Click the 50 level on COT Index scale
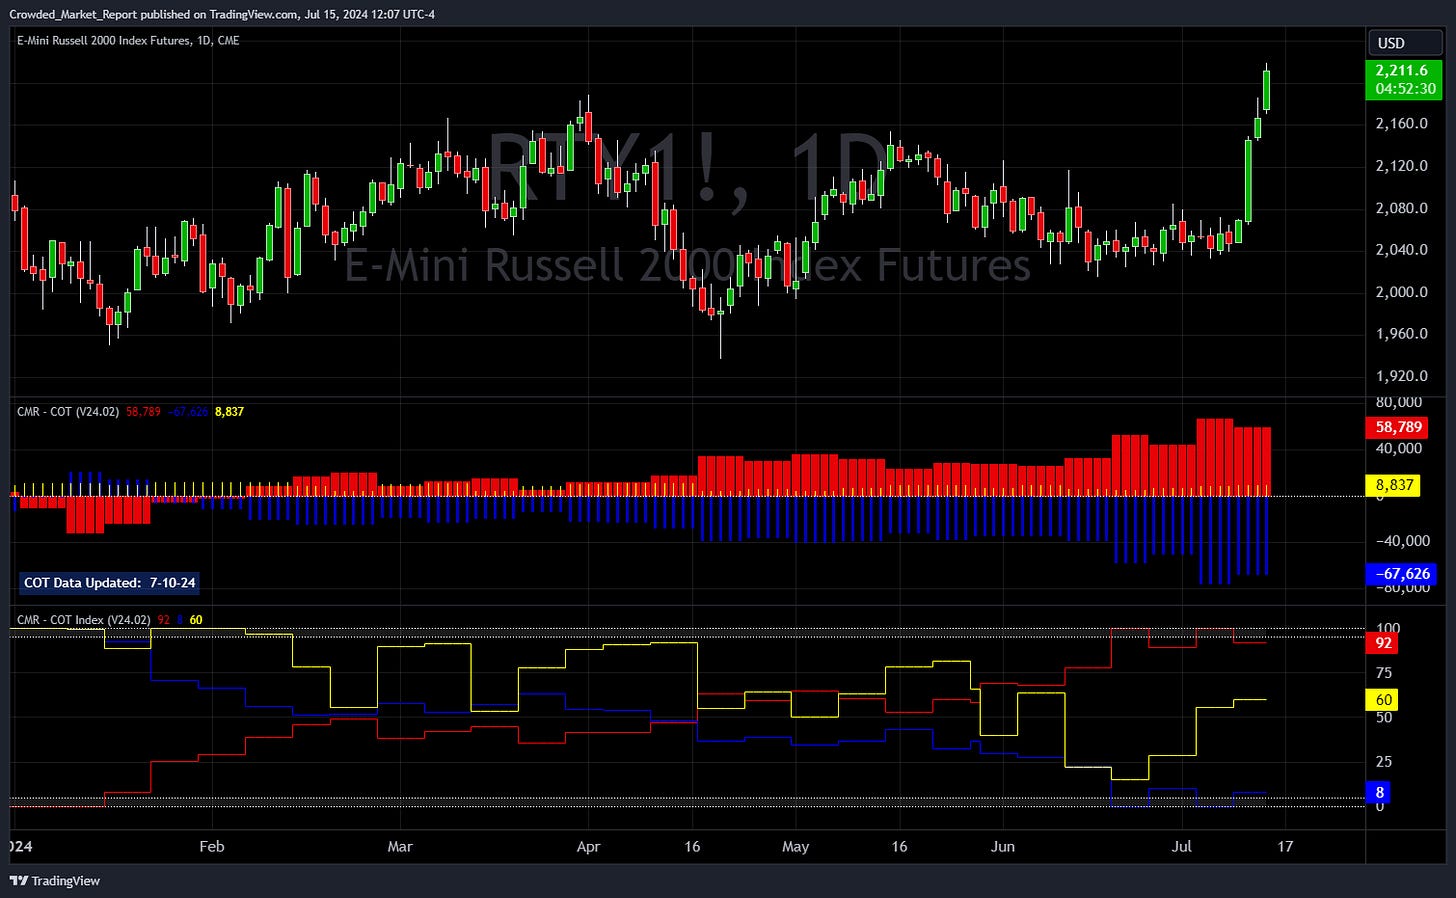The height and width of the screenshot is (898, 1456). click(x=1384, y=718)
